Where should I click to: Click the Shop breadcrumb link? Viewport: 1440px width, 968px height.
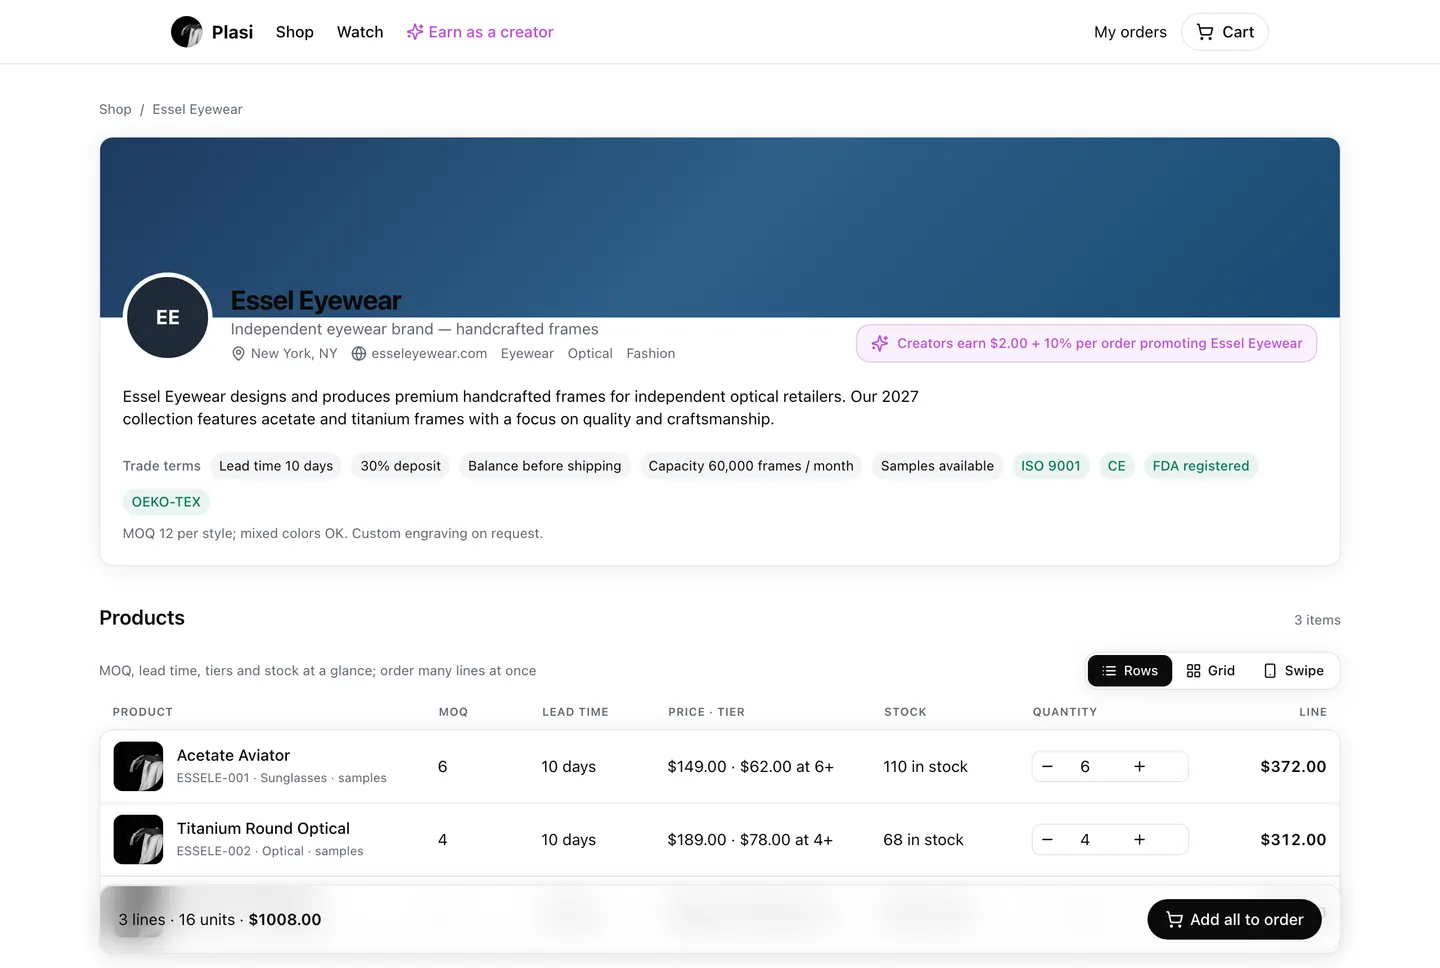click(x=115, y=109)
